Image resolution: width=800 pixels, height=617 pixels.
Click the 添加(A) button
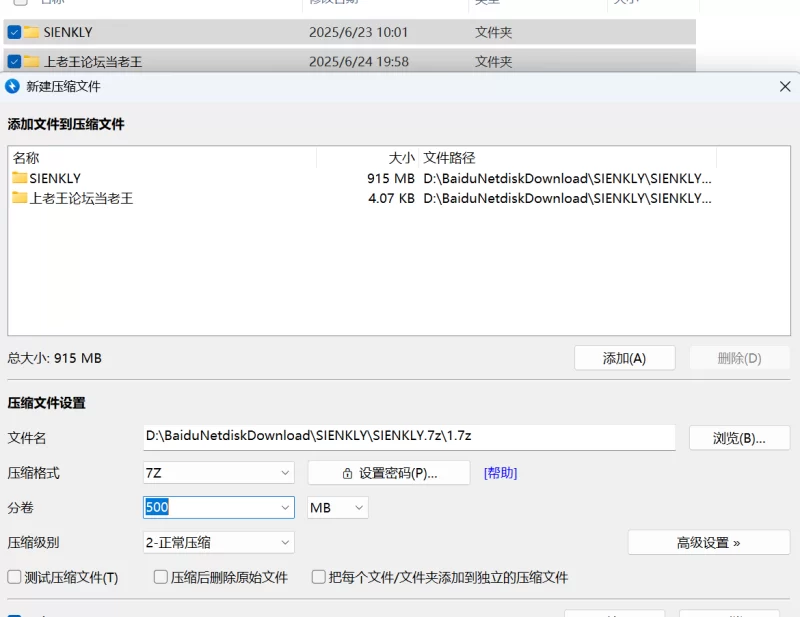click(x=624, y=358)
